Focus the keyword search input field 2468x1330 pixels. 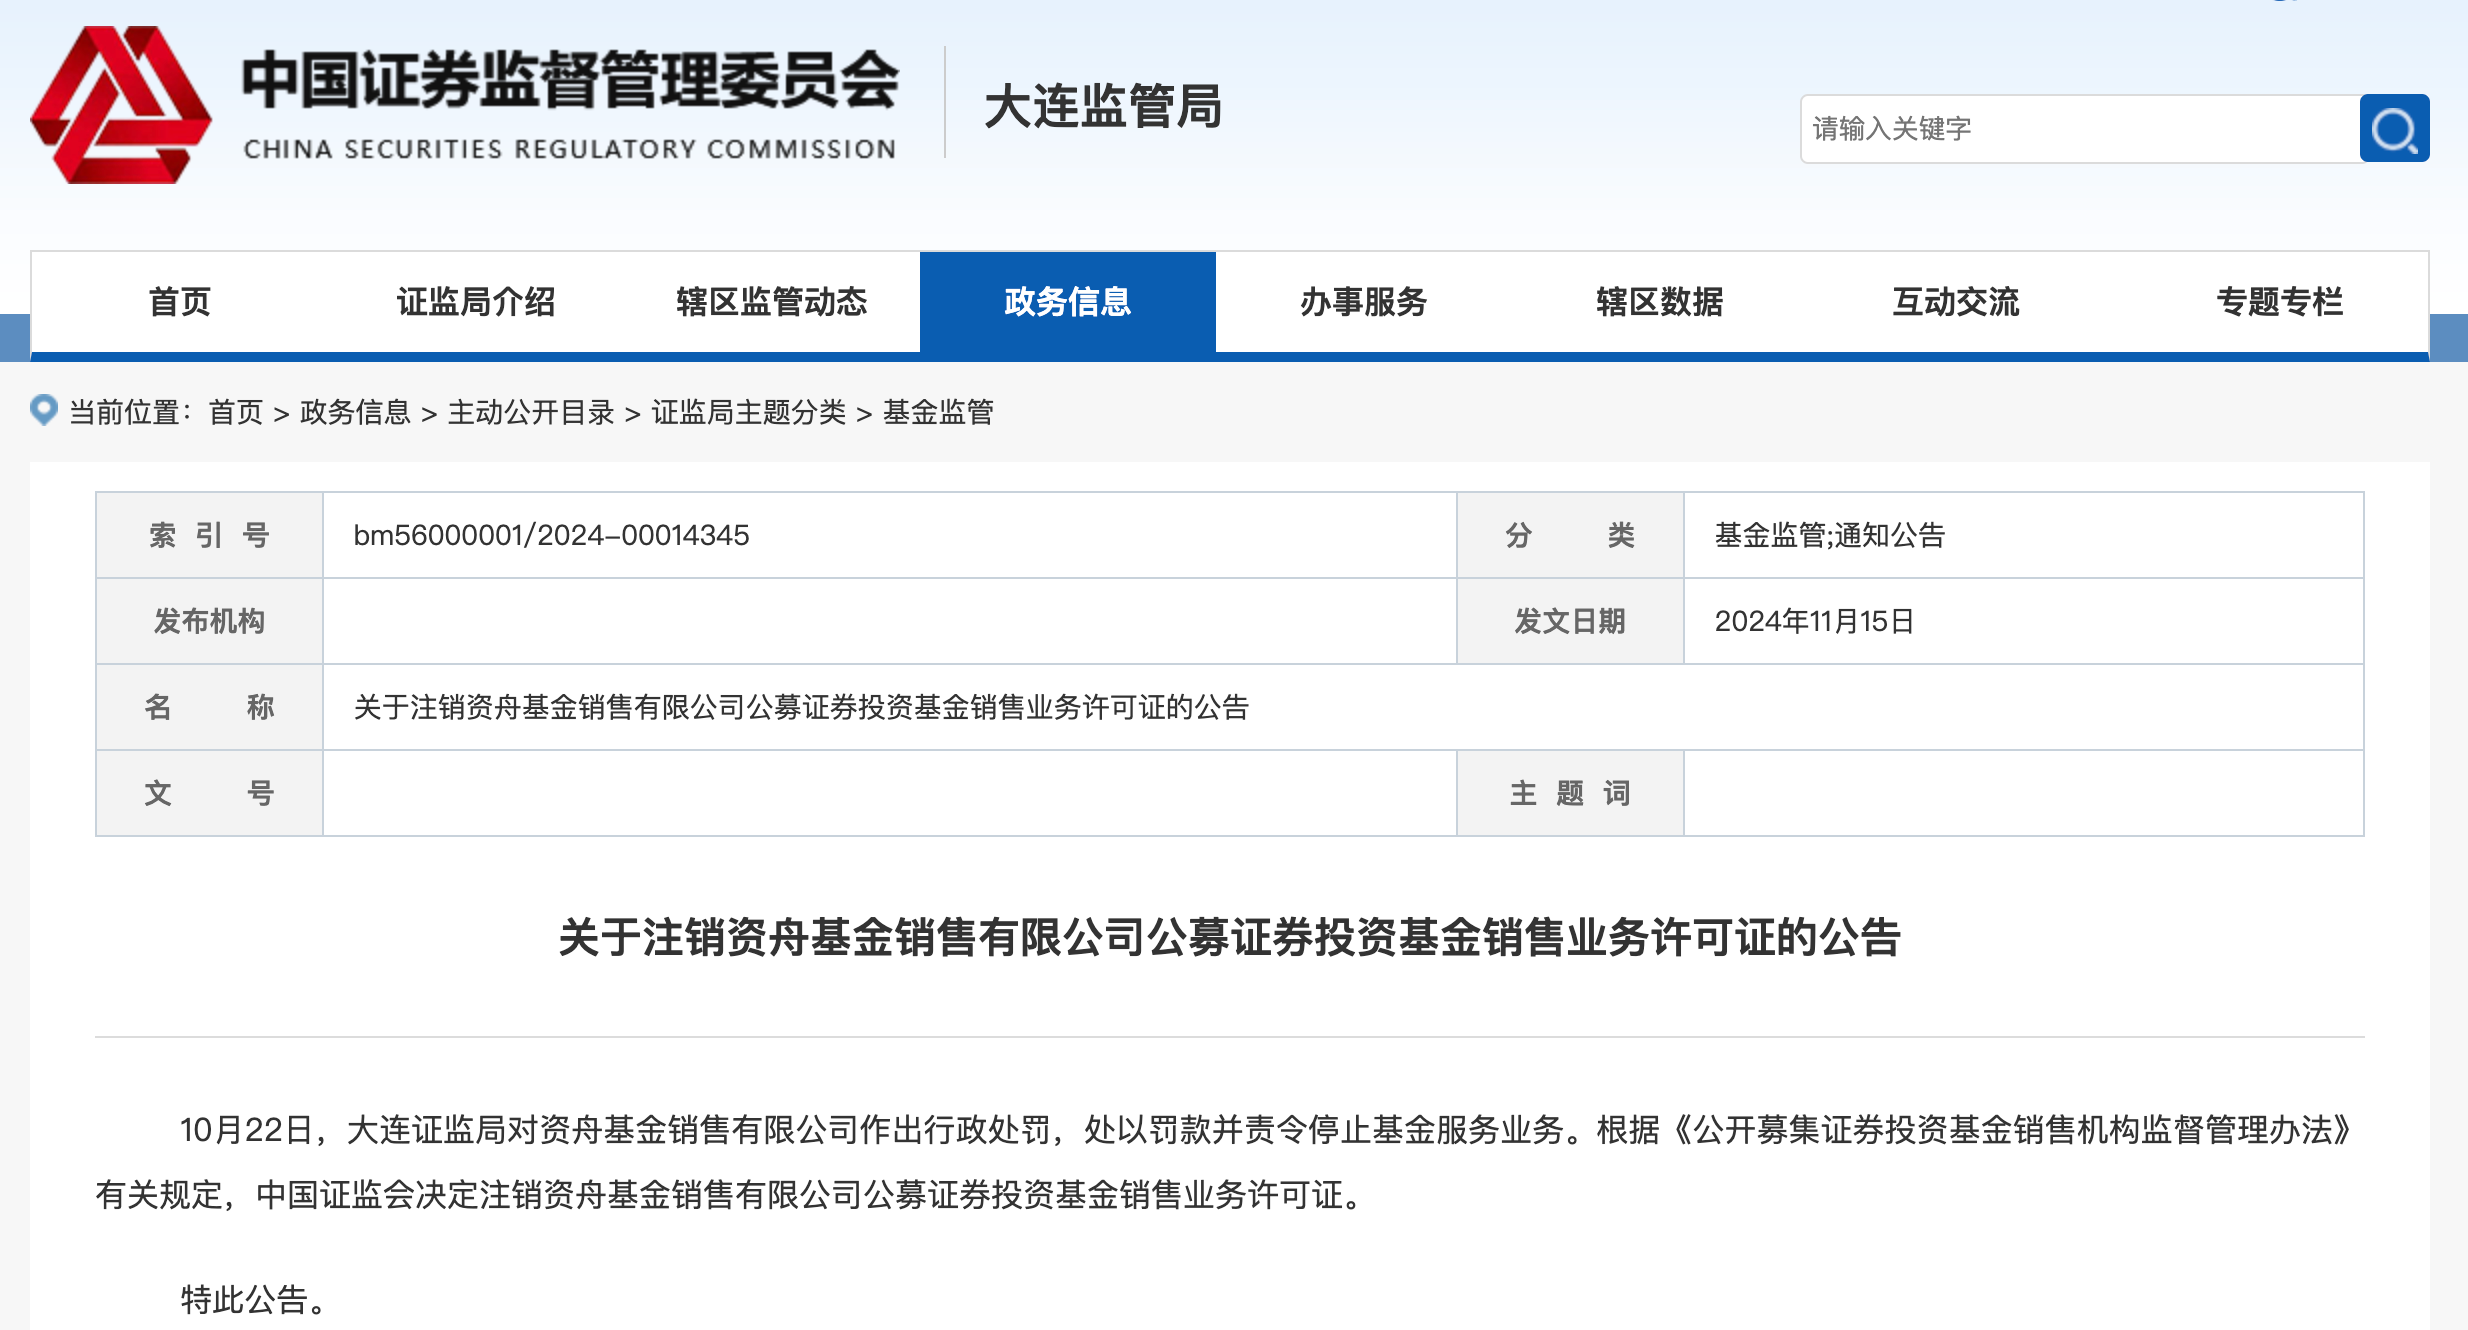pyautogui.click(x=2080, y=129)
